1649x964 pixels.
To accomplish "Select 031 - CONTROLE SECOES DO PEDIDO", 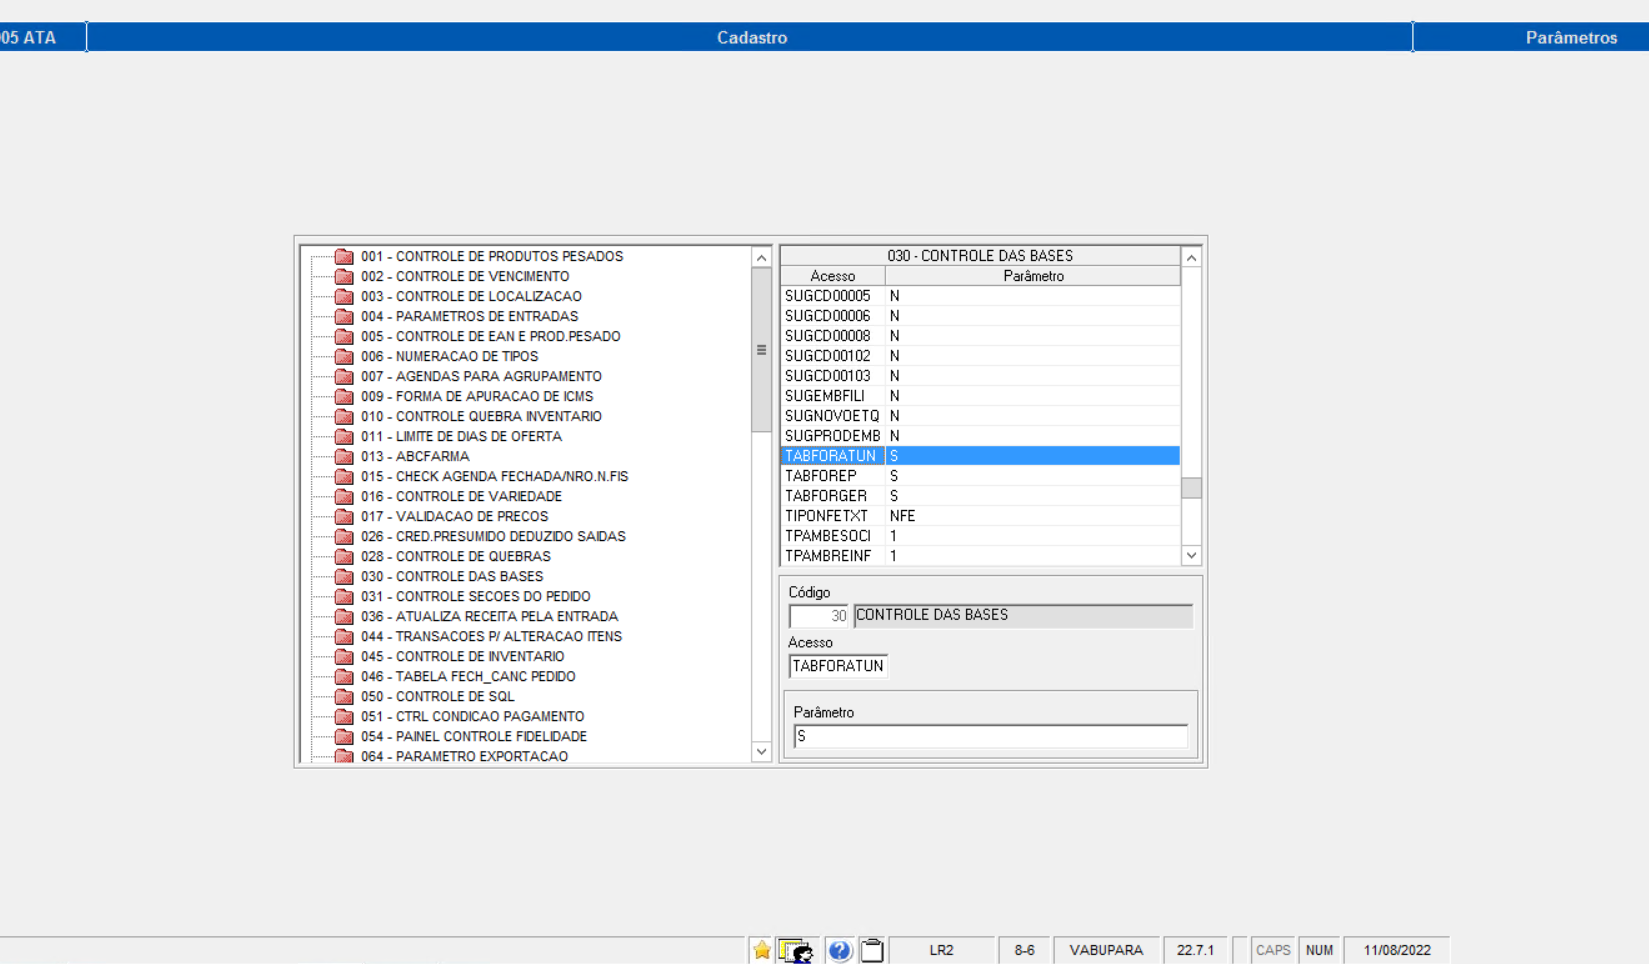I will pyautogui.click(x=475, y=597).
